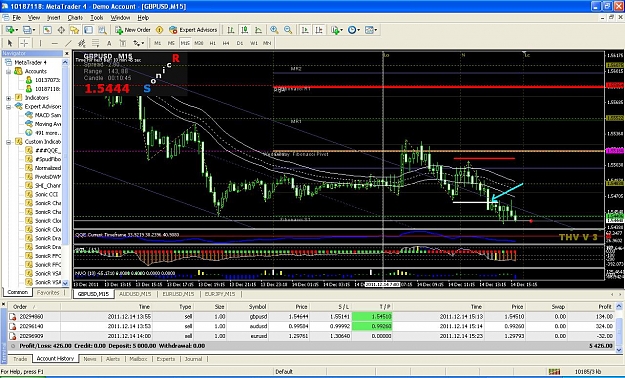Zoom in on the chart

274,30
